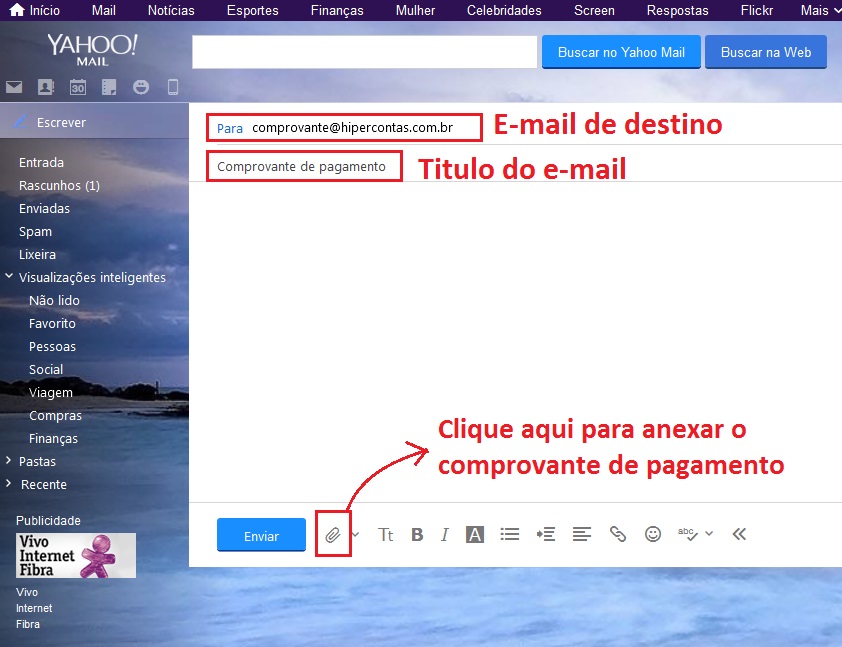Click Buscar na Web button
The image size is (842, 647).
[766, 52]
